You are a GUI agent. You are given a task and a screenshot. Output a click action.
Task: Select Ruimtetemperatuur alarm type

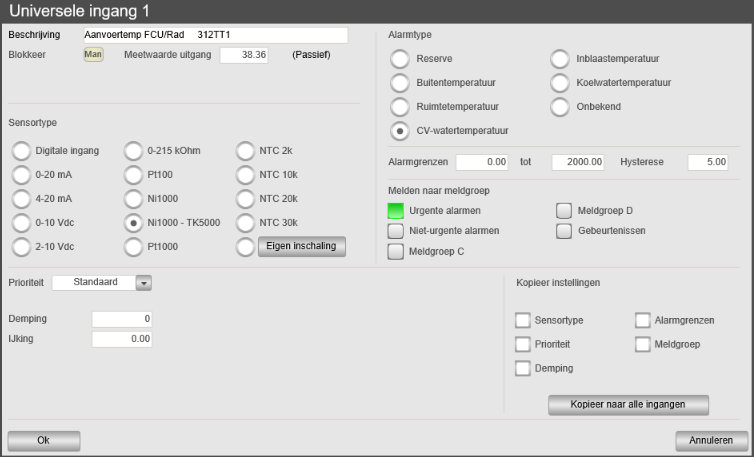pyautogui.click(x=400, y=106)
